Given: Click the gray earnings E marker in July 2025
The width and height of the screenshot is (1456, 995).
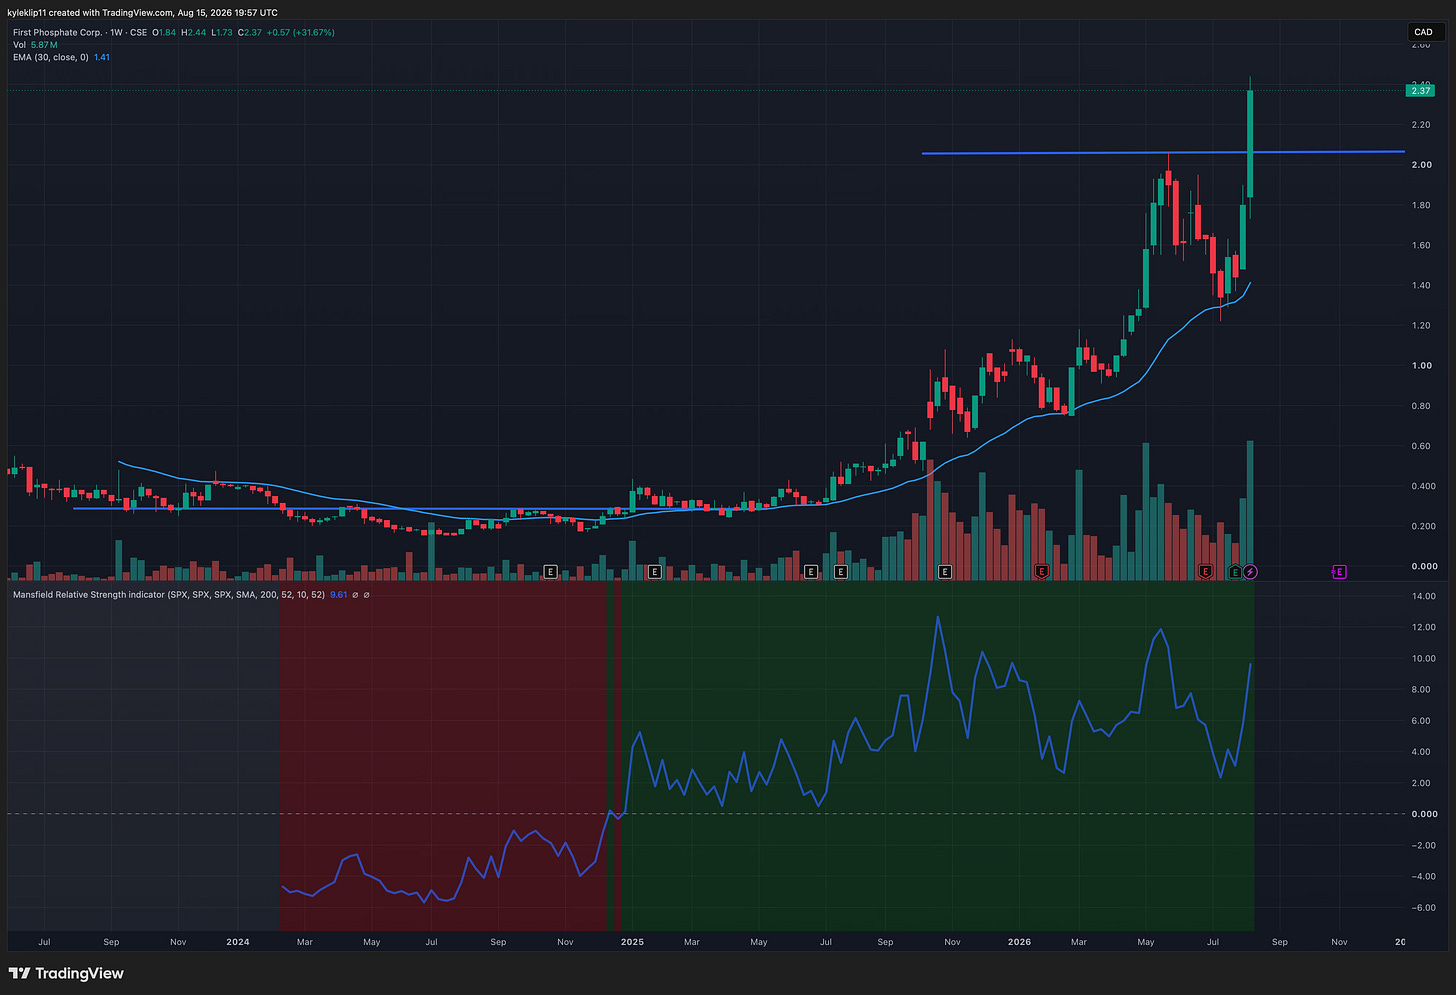Looking at the screenshot, I should 840,572.
